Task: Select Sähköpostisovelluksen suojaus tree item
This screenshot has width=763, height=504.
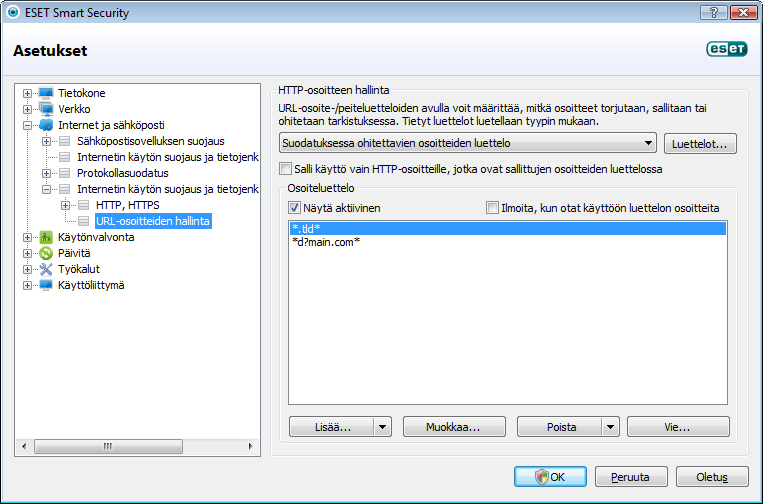Action: coord(151,141)
